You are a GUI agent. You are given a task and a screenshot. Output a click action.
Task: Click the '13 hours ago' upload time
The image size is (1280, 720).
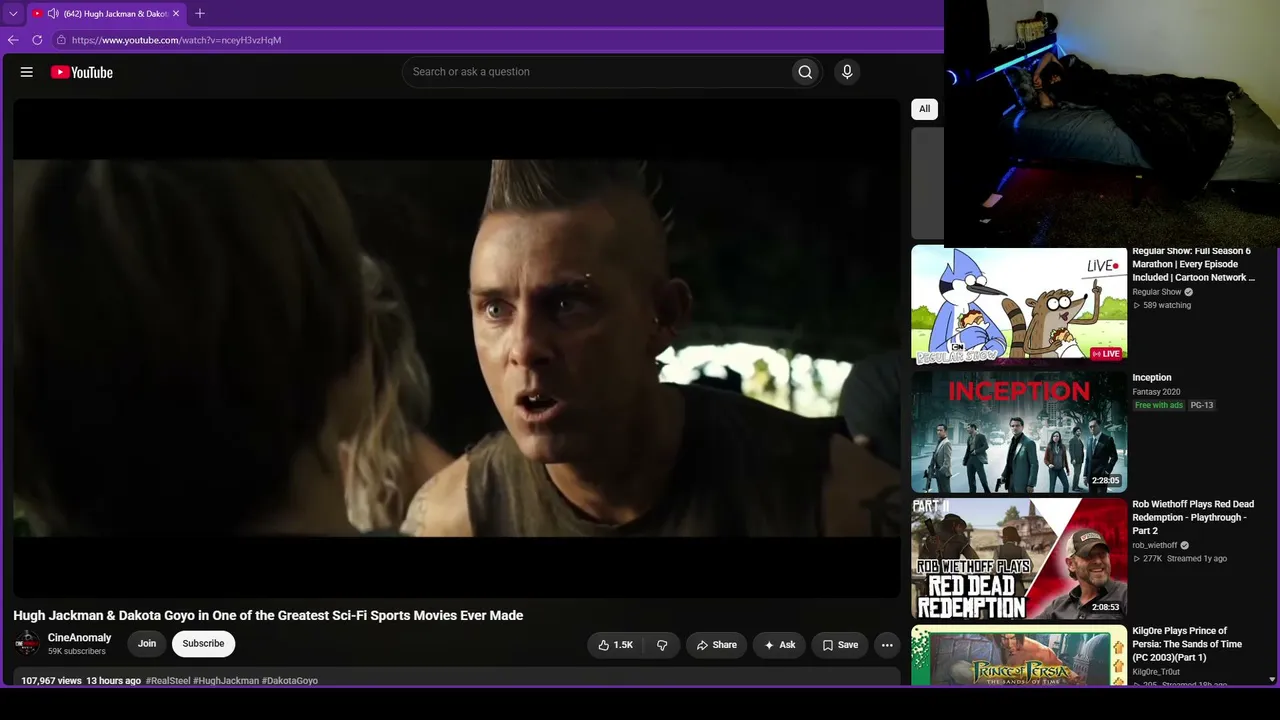pyautogui.click(x=113, y=681)
